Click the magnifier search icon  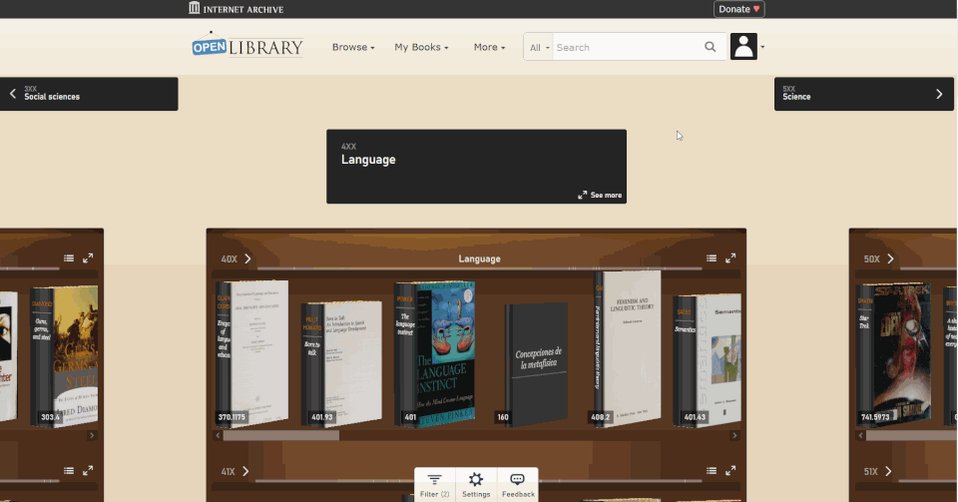(710, 47)
